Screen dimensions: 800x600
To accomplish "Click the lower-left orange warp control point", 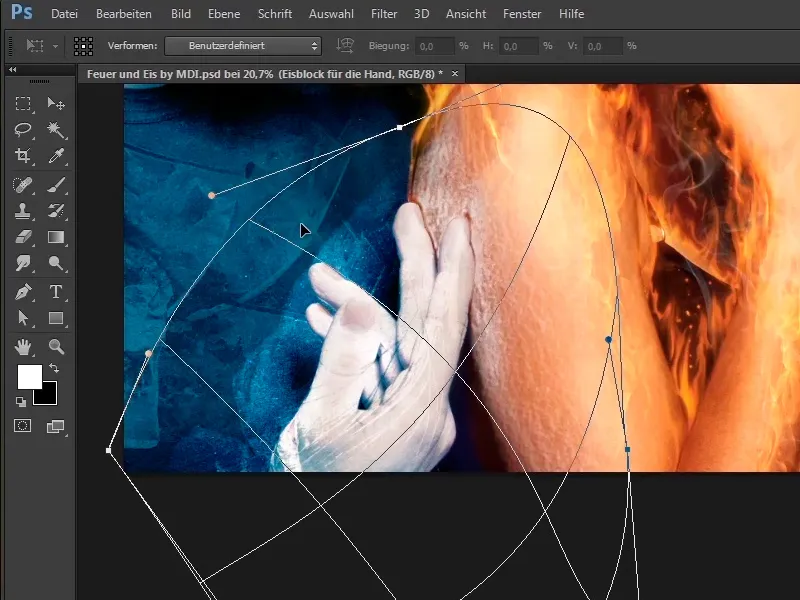I will (x=148, y=353).
